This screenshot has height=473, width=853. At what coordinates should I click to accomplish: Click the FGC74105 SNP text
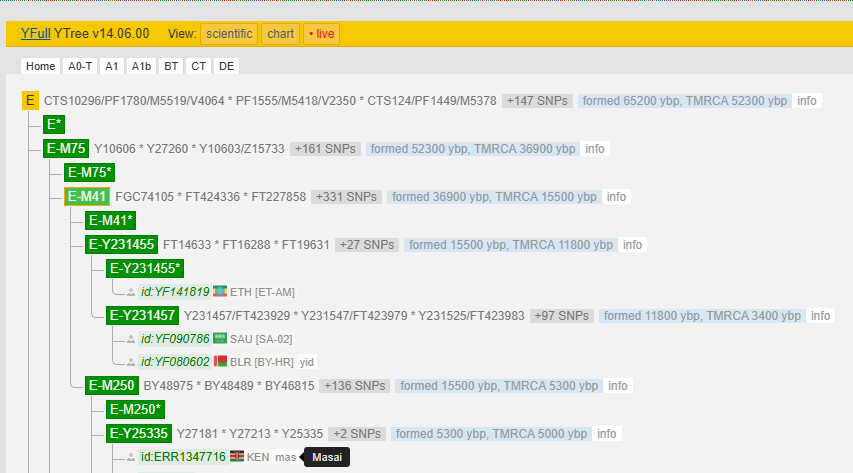tap(145, 196)
